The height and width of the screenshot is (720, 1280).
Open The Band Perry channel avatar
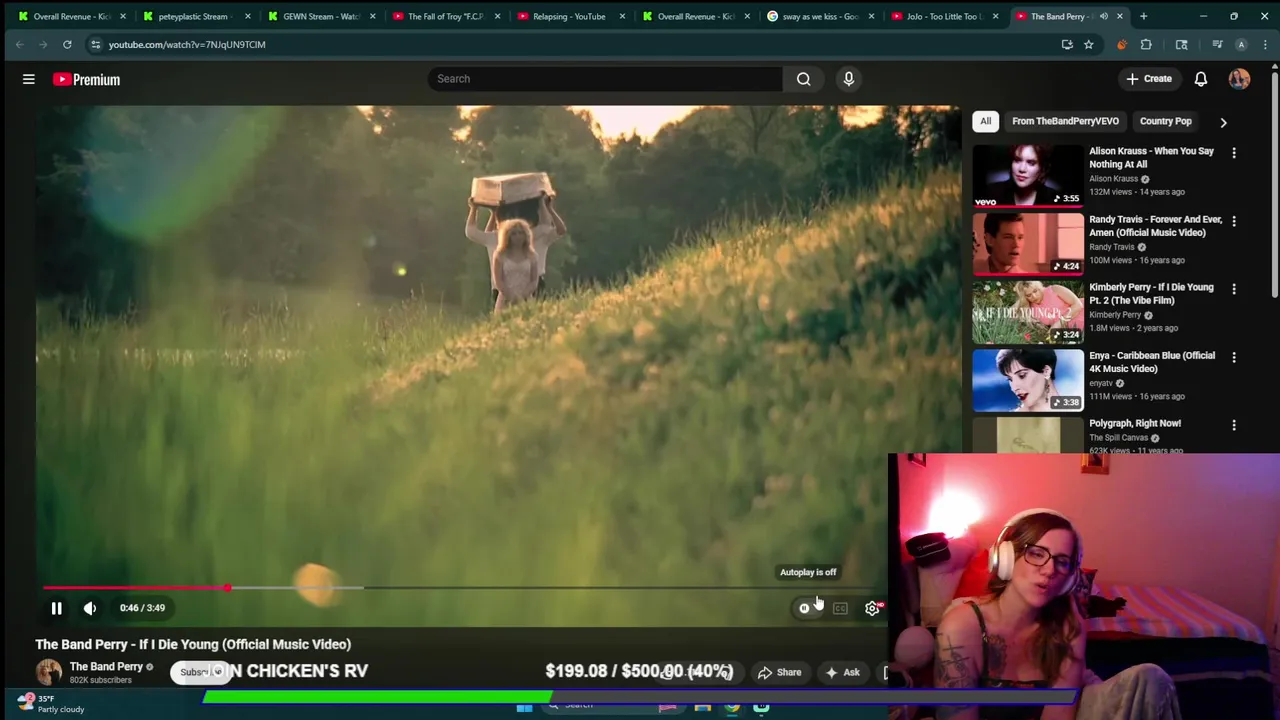[x=49, y=672]
